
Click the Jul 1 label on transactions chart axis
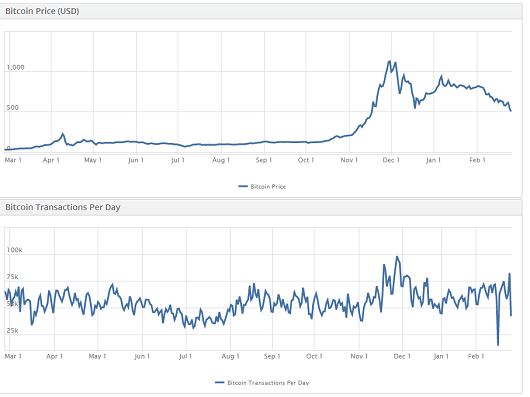[185, 356]
